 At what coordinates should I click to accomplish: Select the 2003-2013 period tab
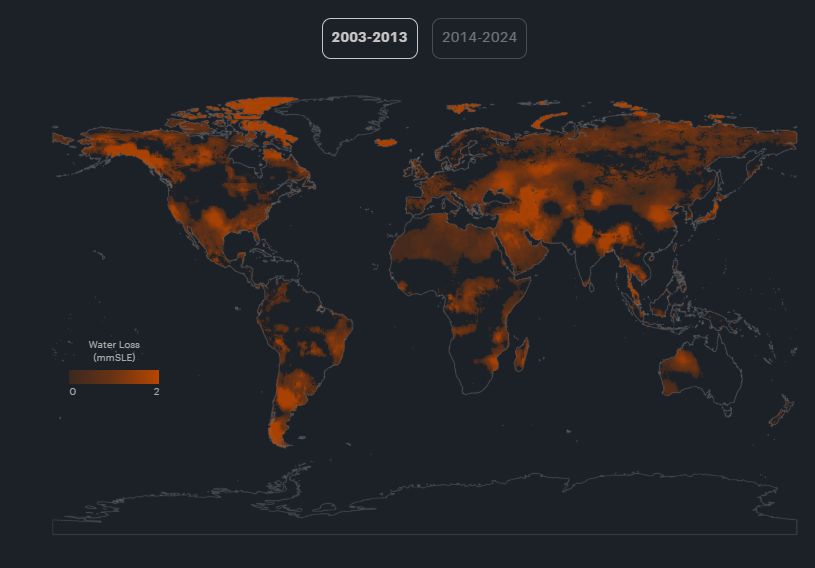pyautogui.click(x=370, y=38)
